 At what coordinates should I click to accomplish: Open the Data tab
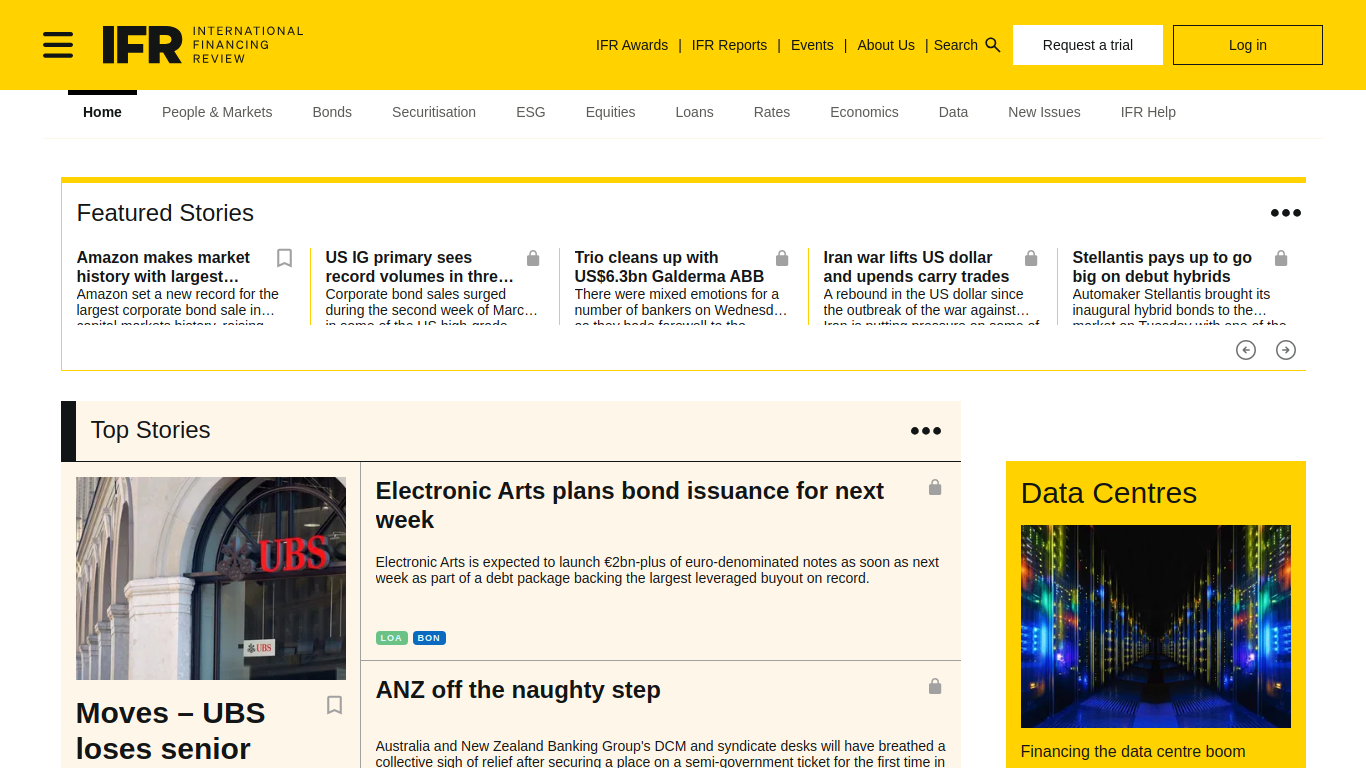tap(953, 112)
